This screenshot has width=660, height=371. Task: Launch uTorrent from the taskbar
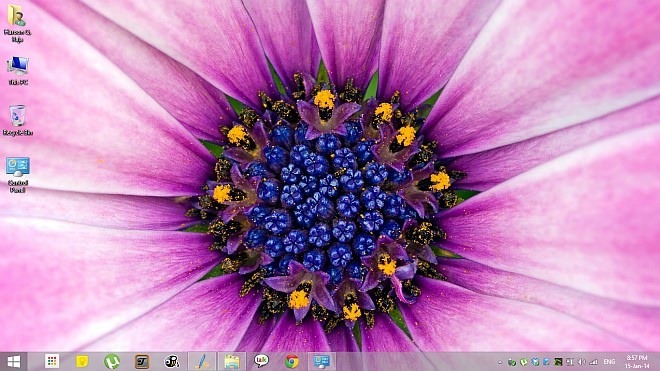pos(112,361)
